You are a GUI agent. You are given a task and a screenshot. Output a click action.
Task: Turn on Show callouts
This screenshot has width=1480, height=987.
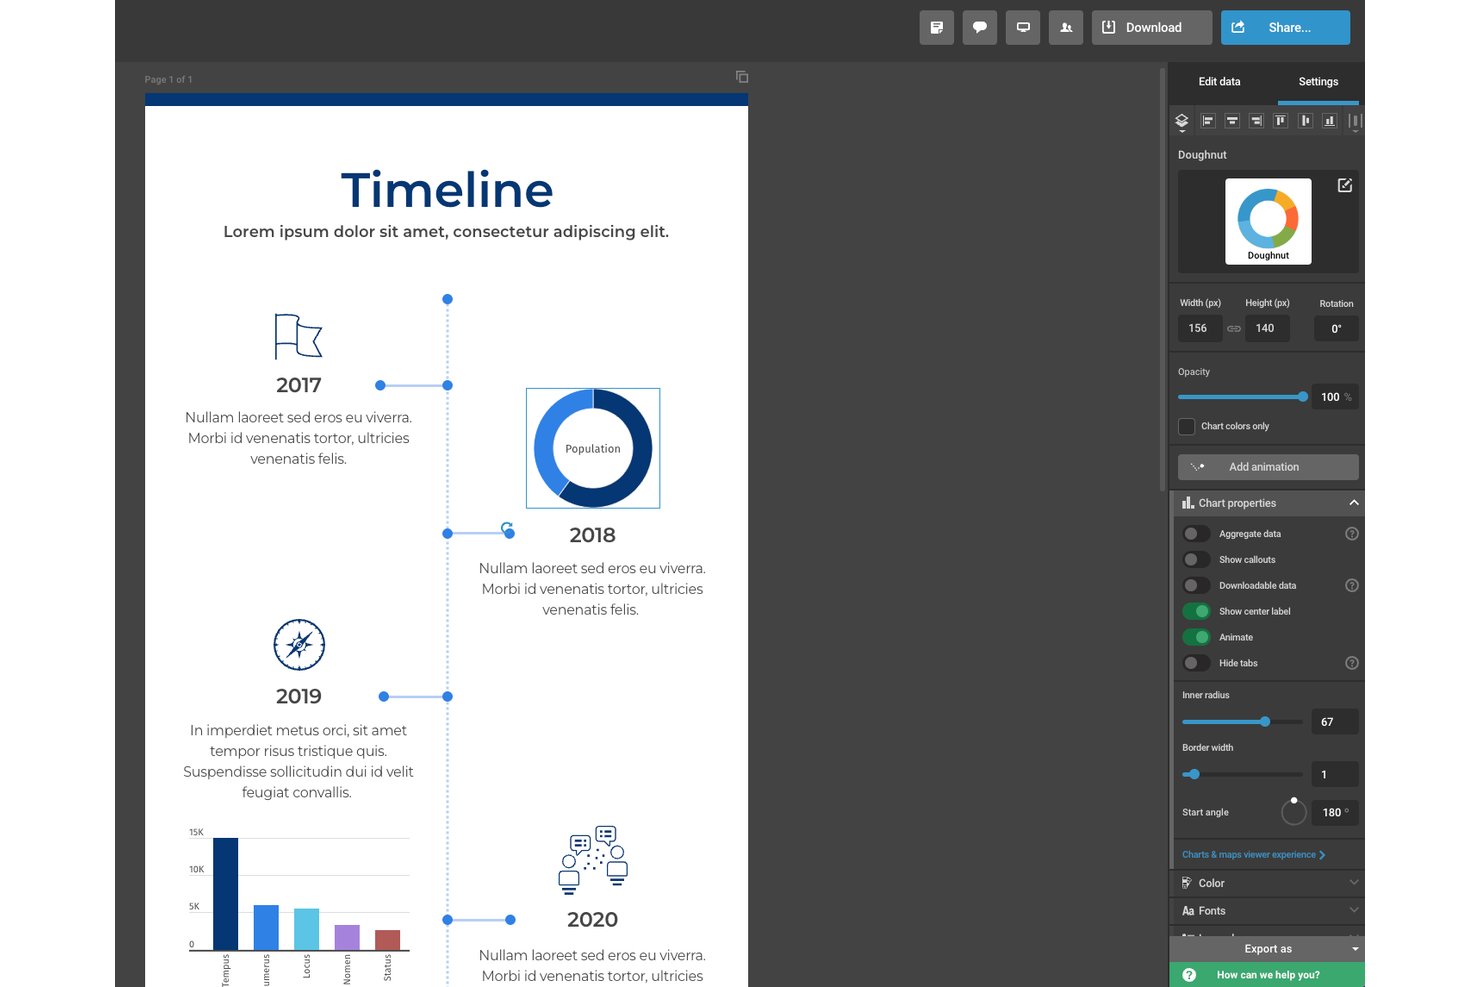point(1196,560)
